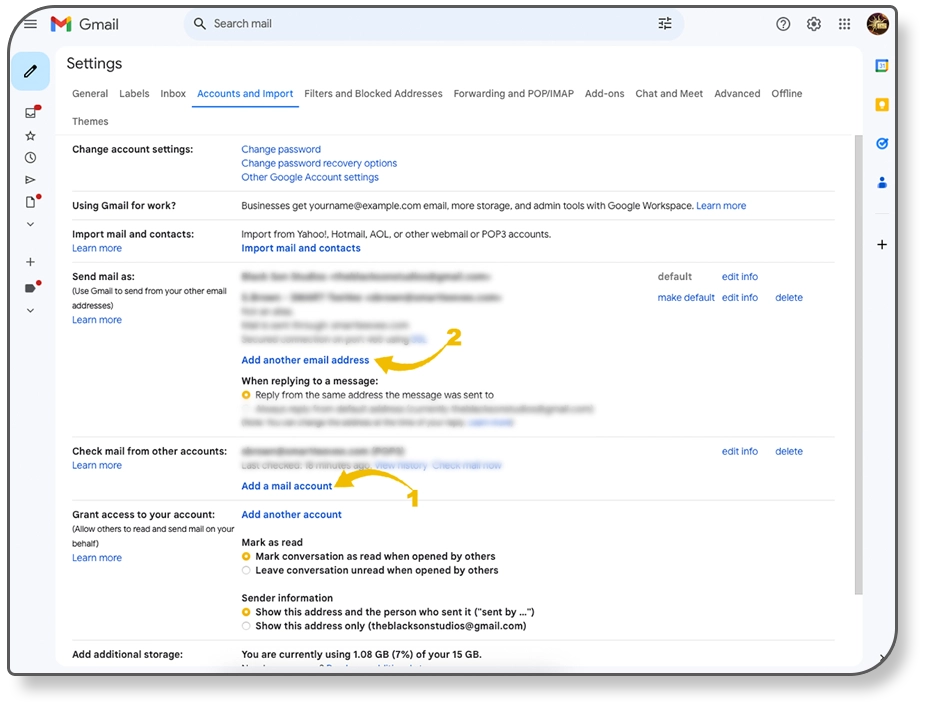The image size is (925, 702).
Task: Open Contacts side panel icon
Action: [x=881, y=183]
